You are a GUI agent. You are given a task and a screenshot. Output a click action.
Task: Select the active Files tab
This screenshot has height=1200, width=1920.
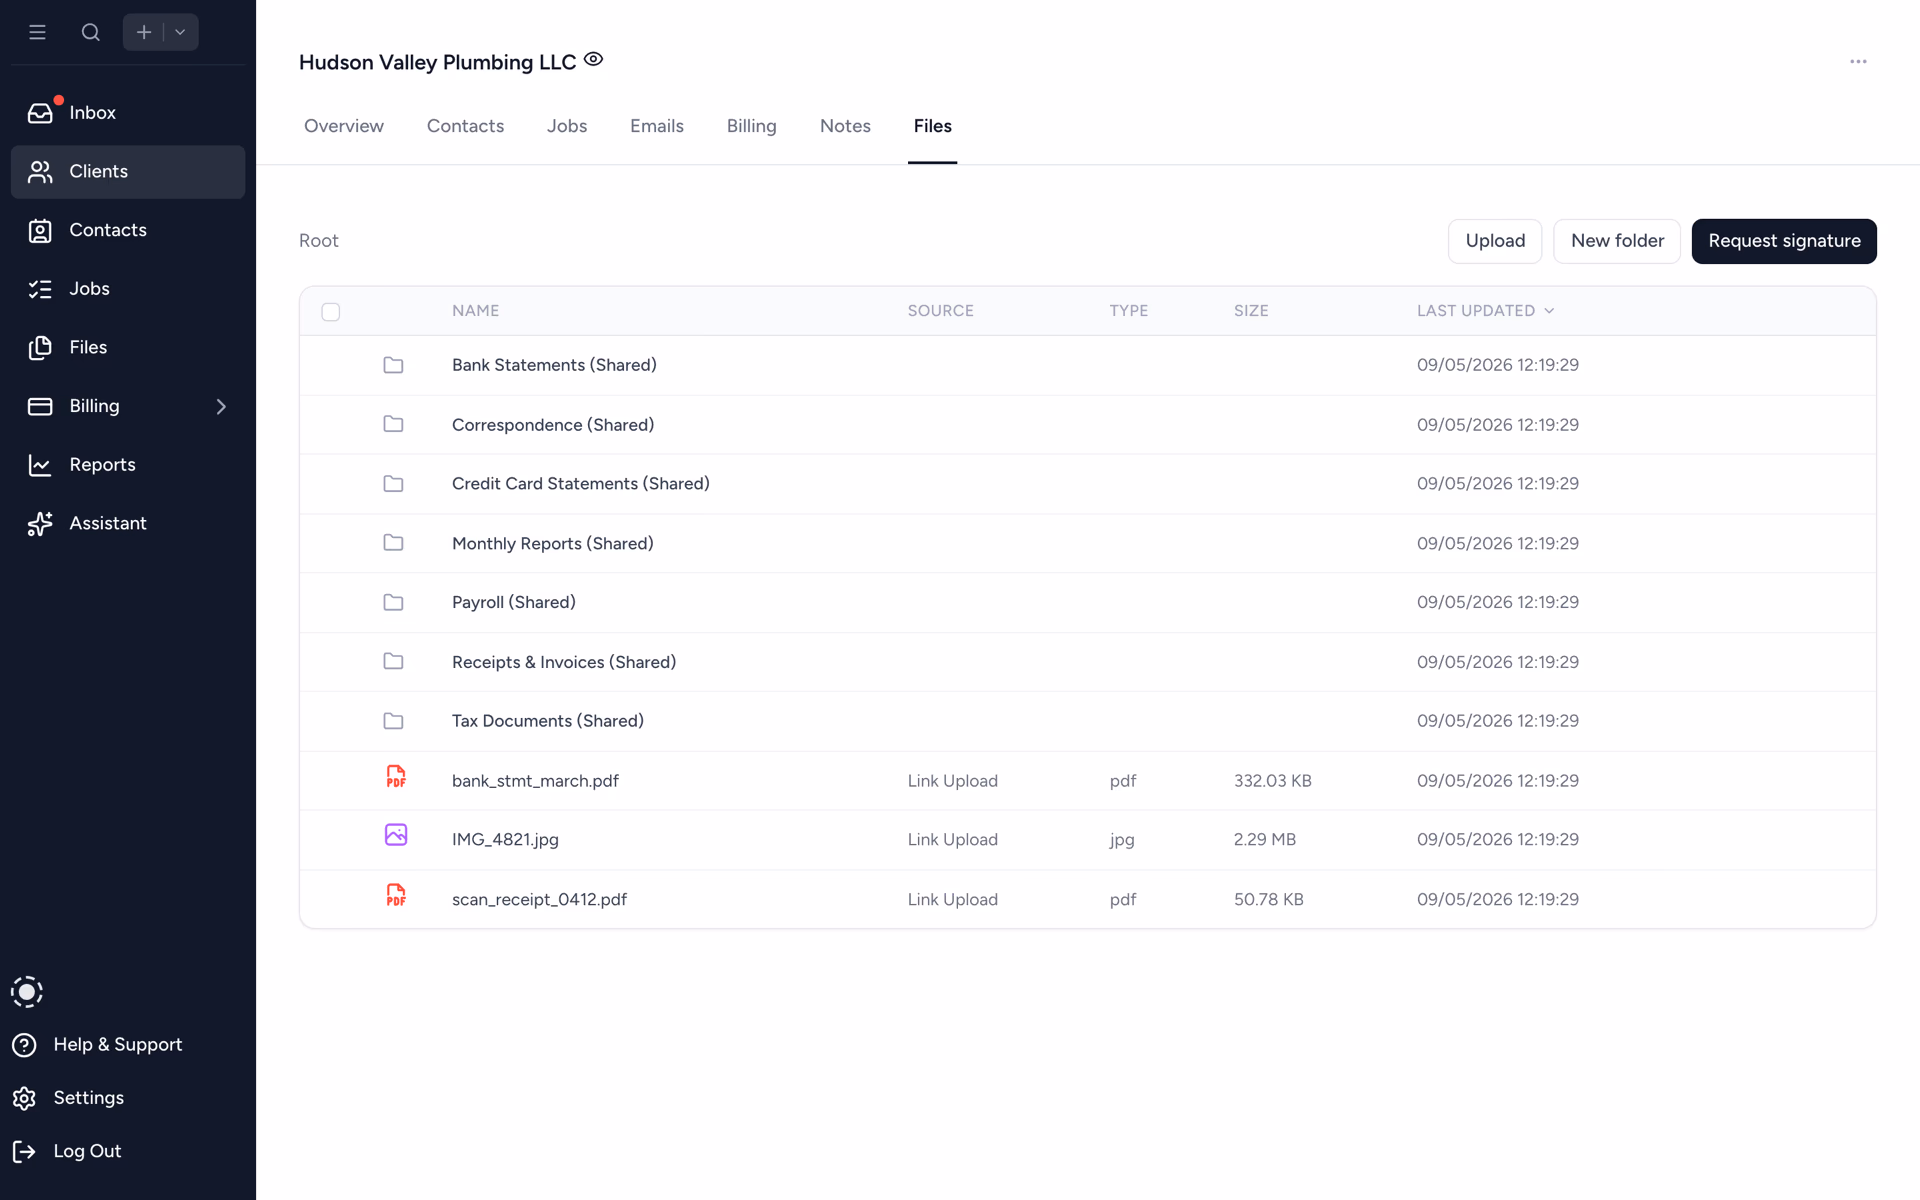pos(932,126)
